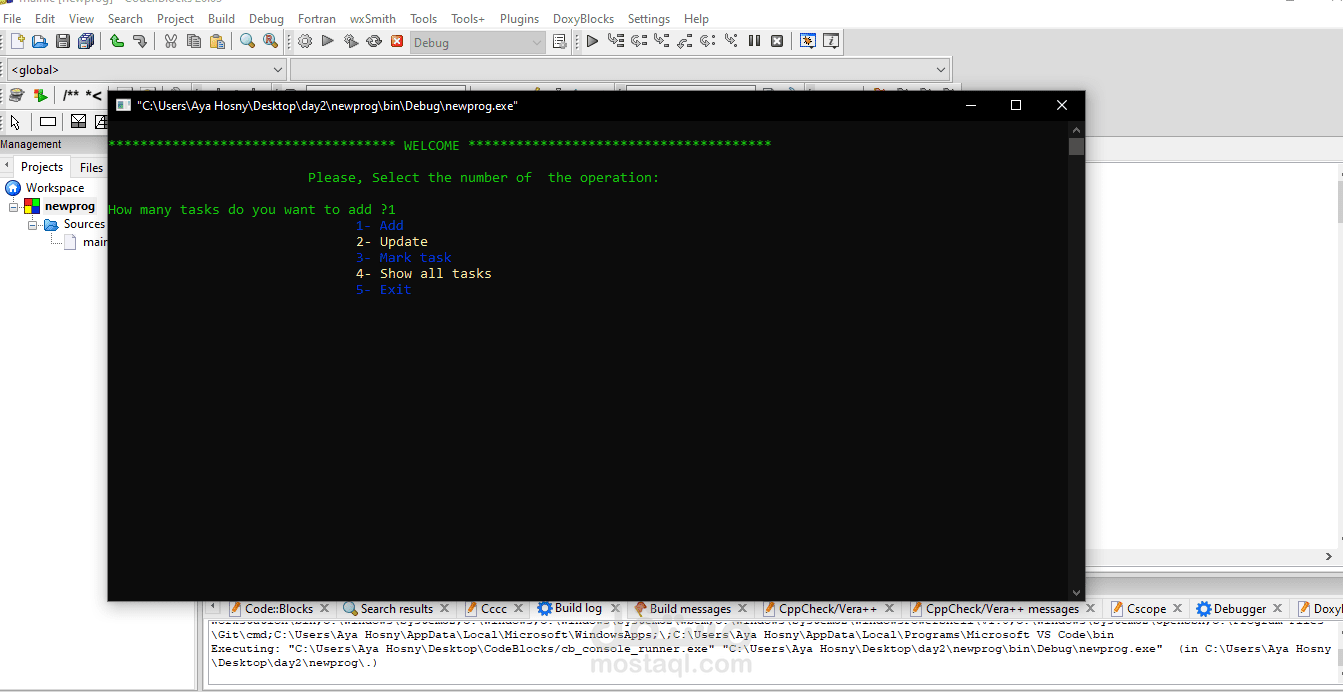This screenshot has height=692, width=1343.
Task: Open the function list dropdown beside global
Action: tap(940, 70)
